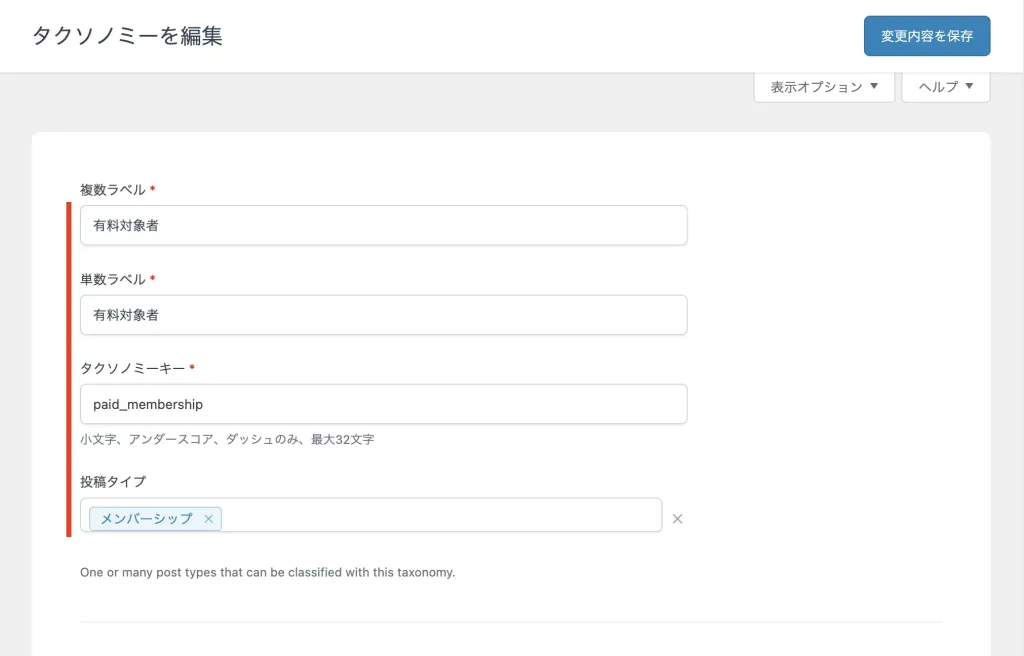Click the 単数ラベル field label

[x=112, y=279]
